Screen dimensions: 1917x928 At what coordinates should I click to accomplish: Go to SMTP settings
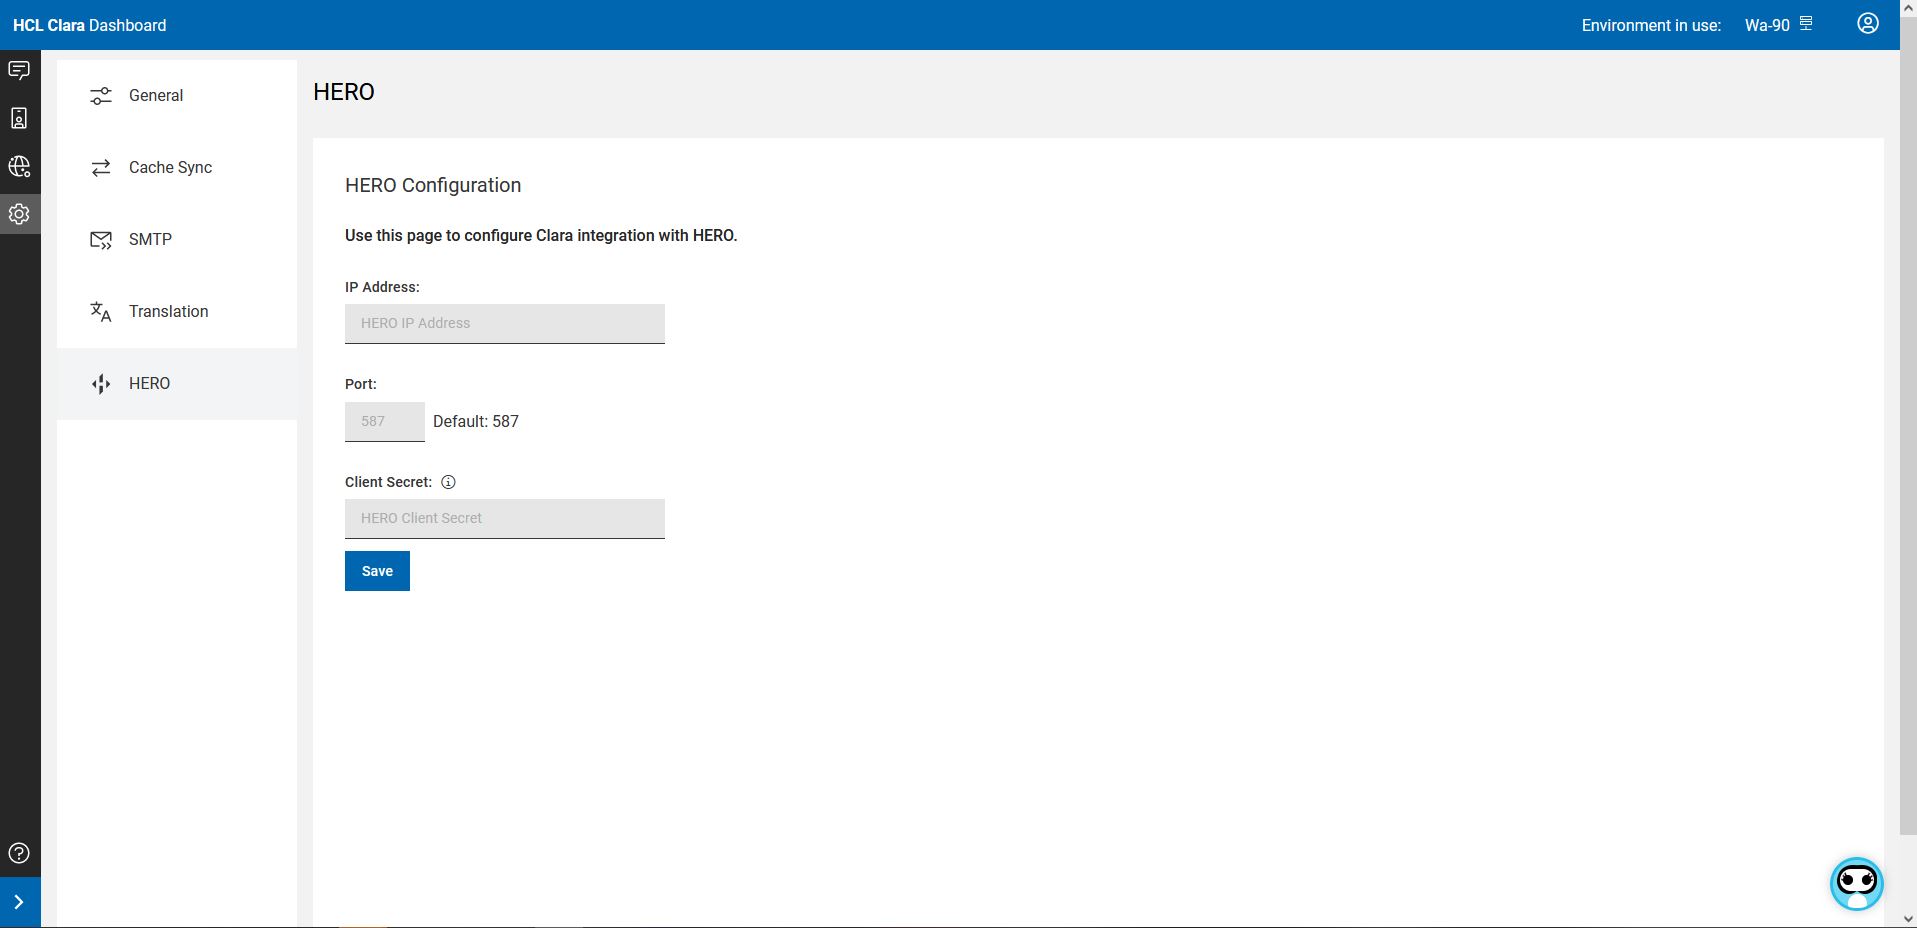tap(177, 240)
